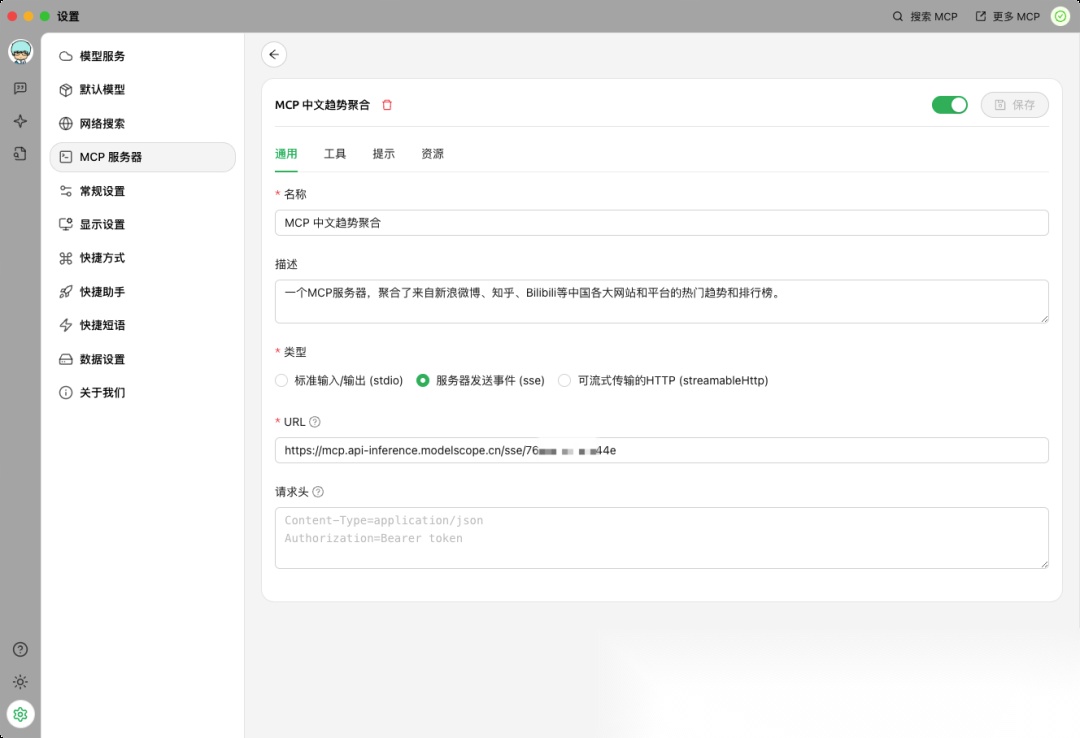The image size is (1080, 738).
Task: Switch to the 通用 tab
Action: point(286,154)
